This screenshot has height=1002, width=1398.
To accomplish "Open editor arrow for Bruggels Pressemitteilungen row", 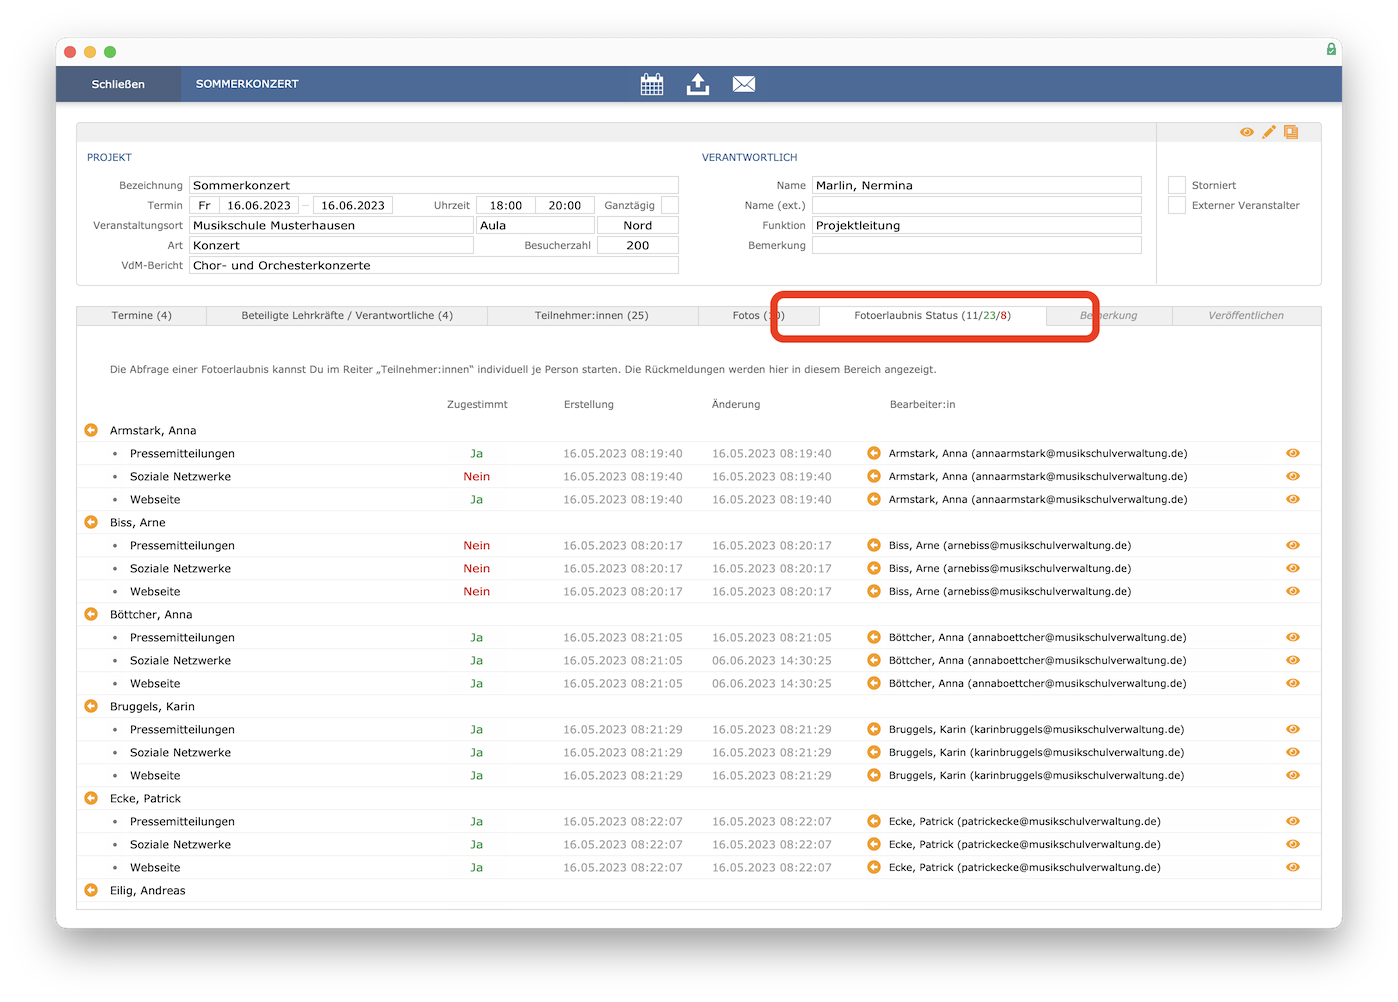I will pyautogui.click(x=874, y=729).
